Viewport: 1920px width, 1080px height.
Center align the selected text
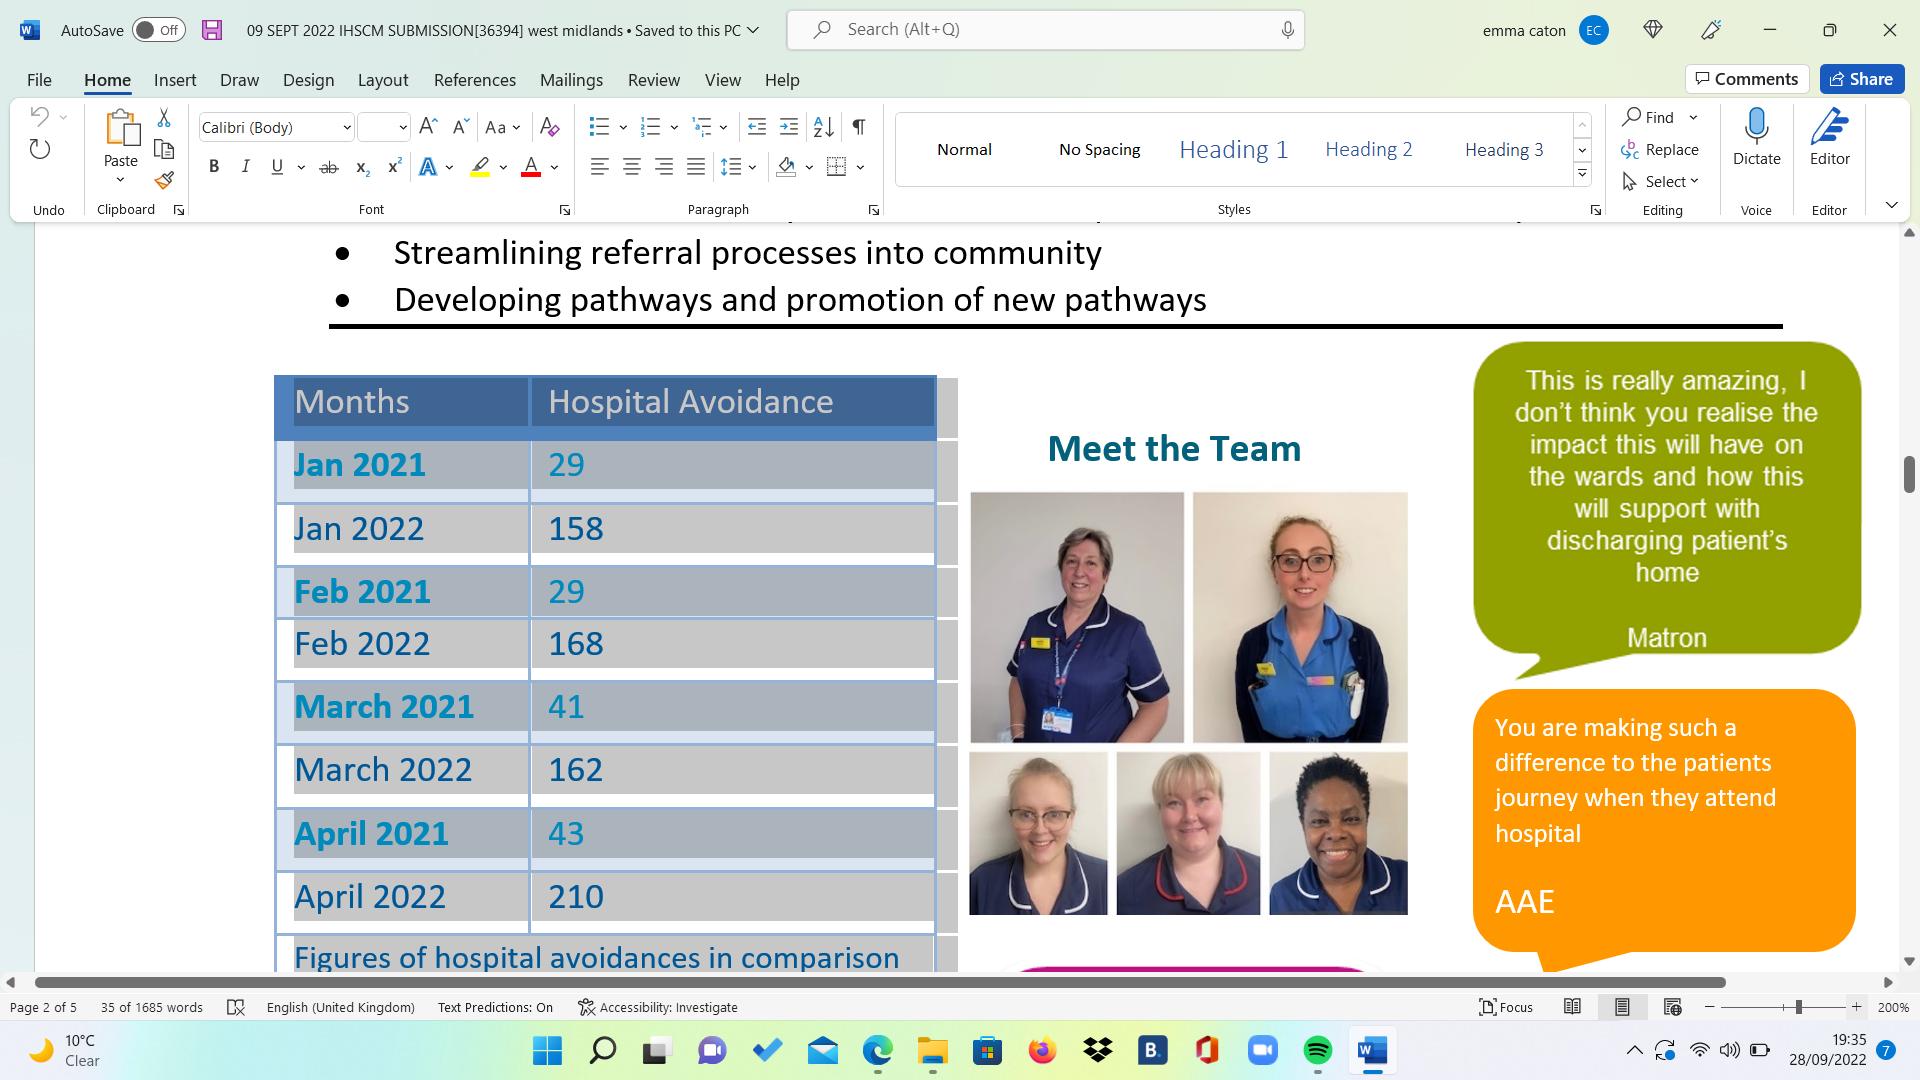(631, 167)
